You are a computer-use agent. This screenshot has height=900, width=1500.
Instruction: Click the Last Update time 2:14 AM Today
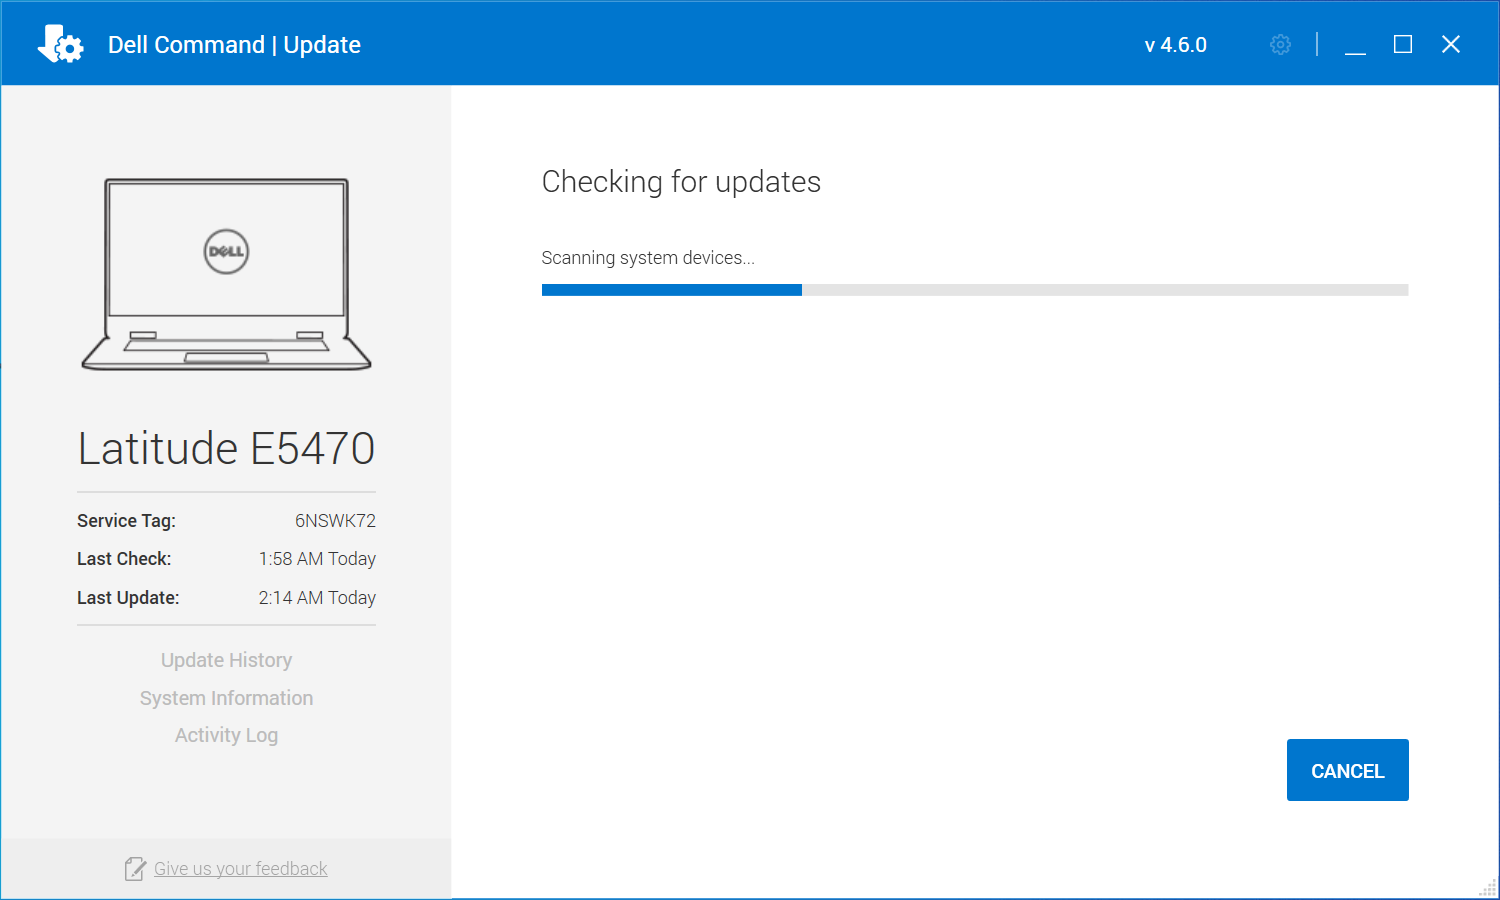317,598
